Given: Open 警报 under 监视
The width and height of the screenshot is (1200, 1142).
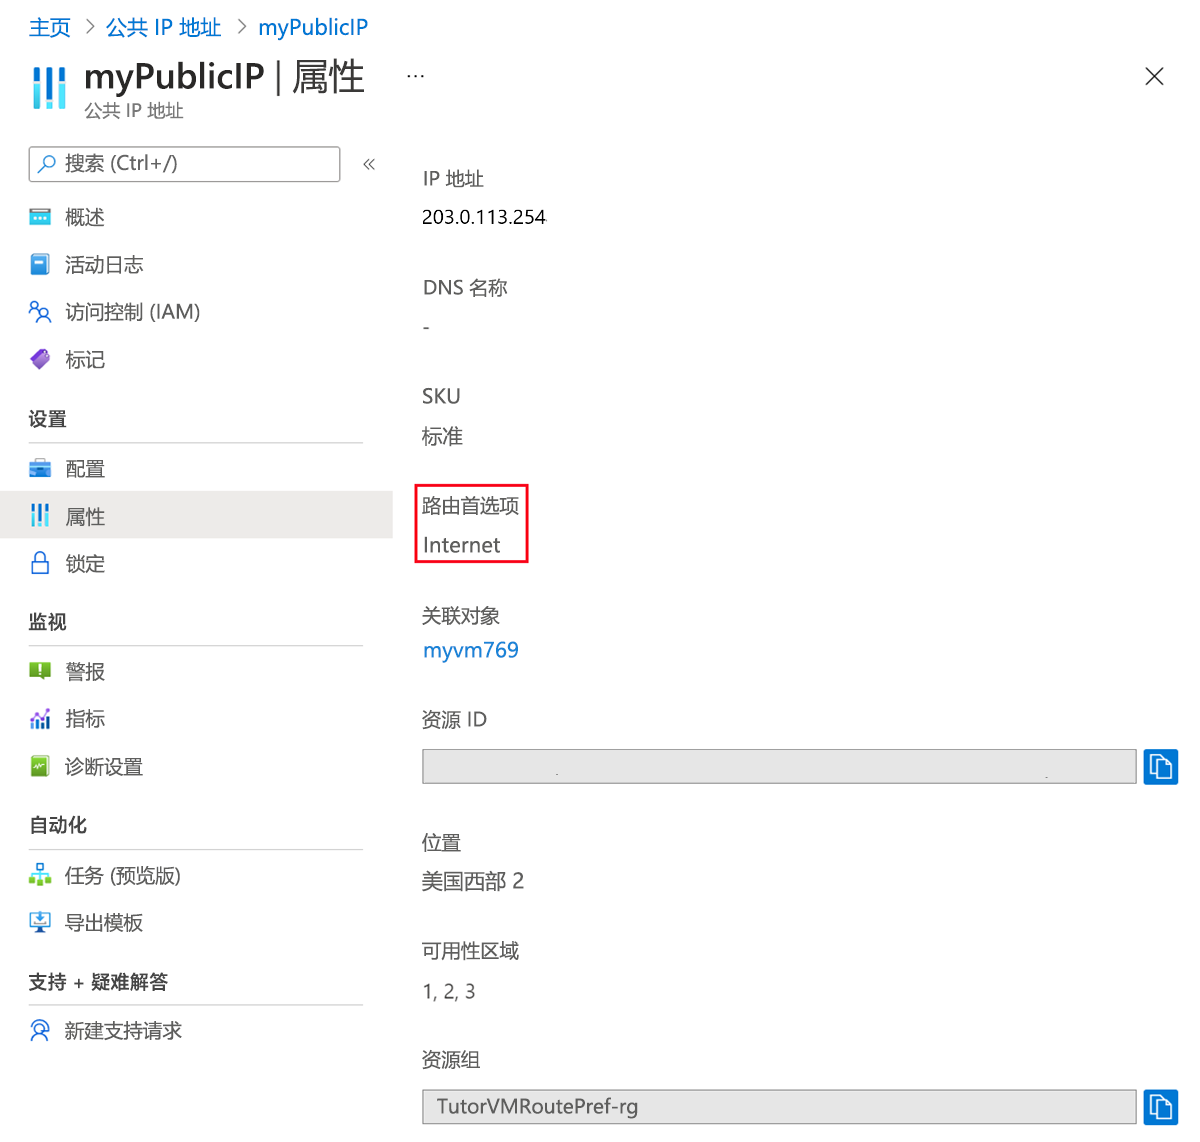Looking at the screenshot, I should click(85, 671).
